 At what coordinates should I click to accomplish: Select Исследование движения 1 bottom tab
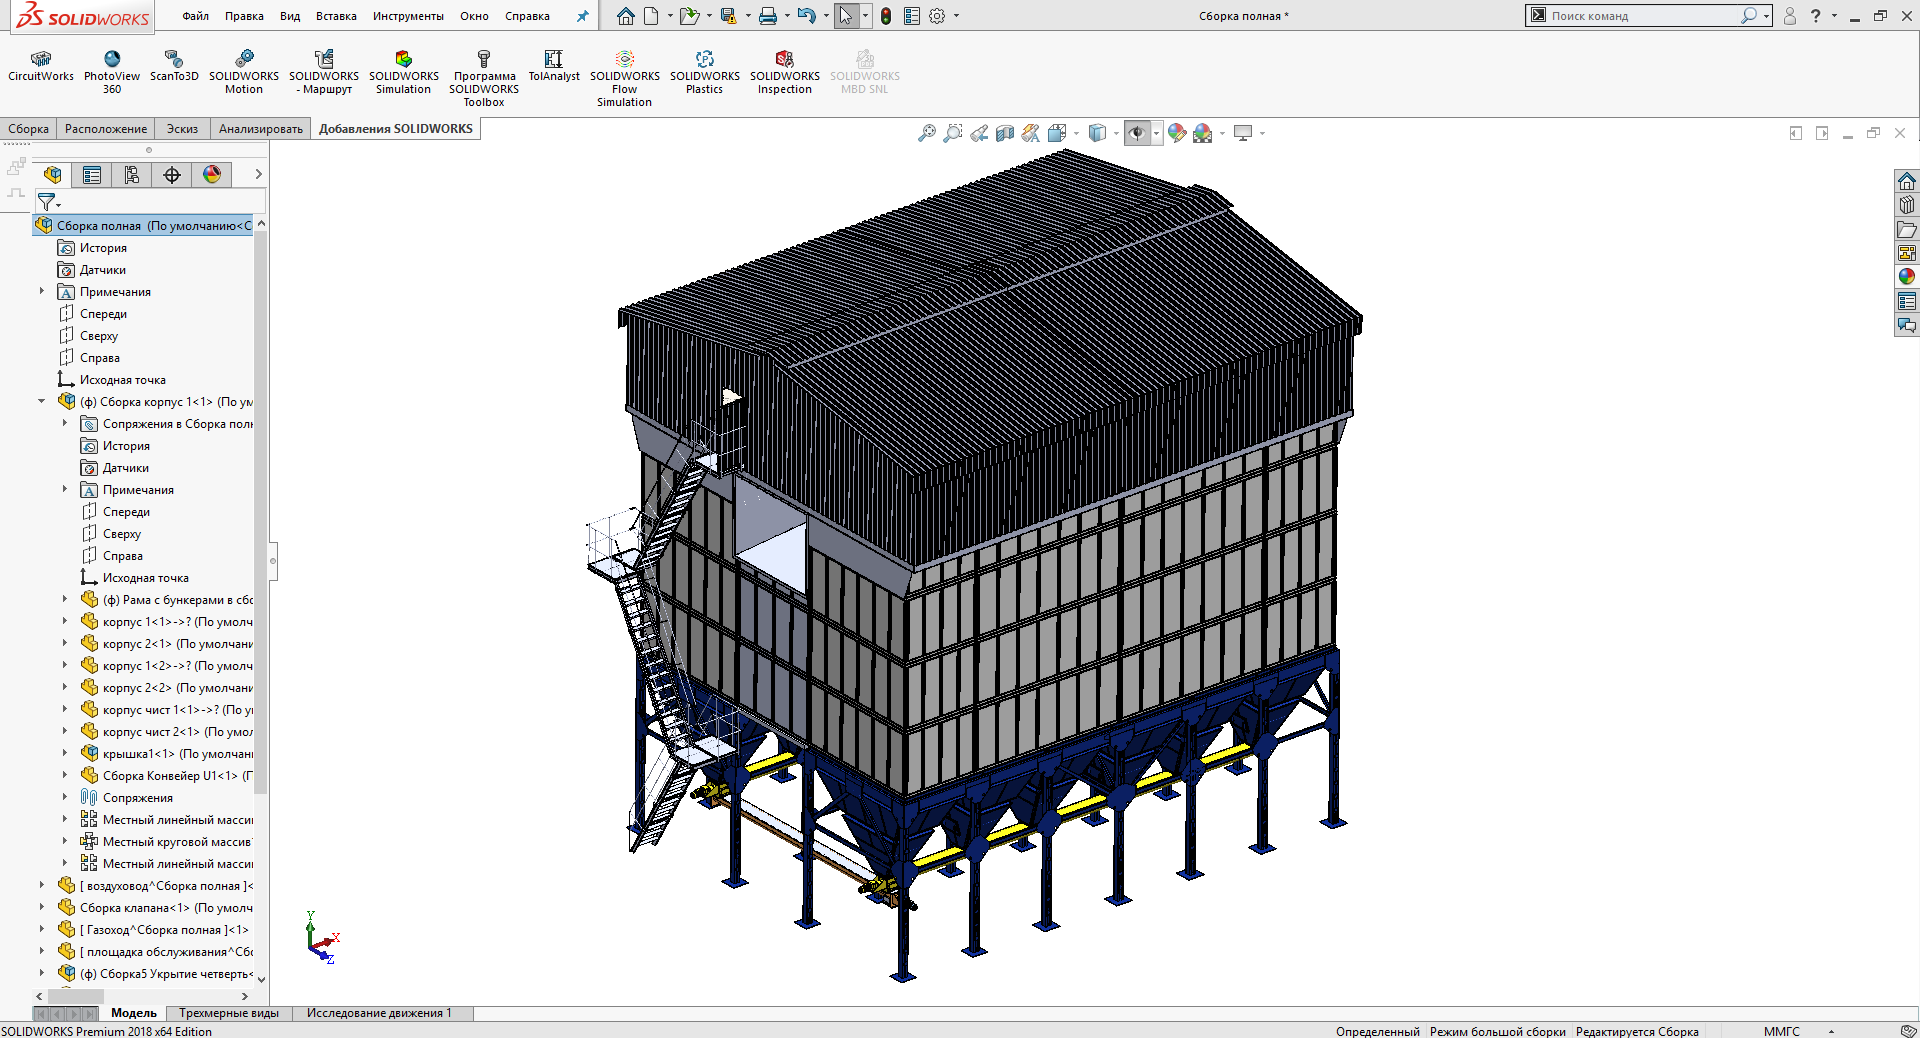[379, 1013]
